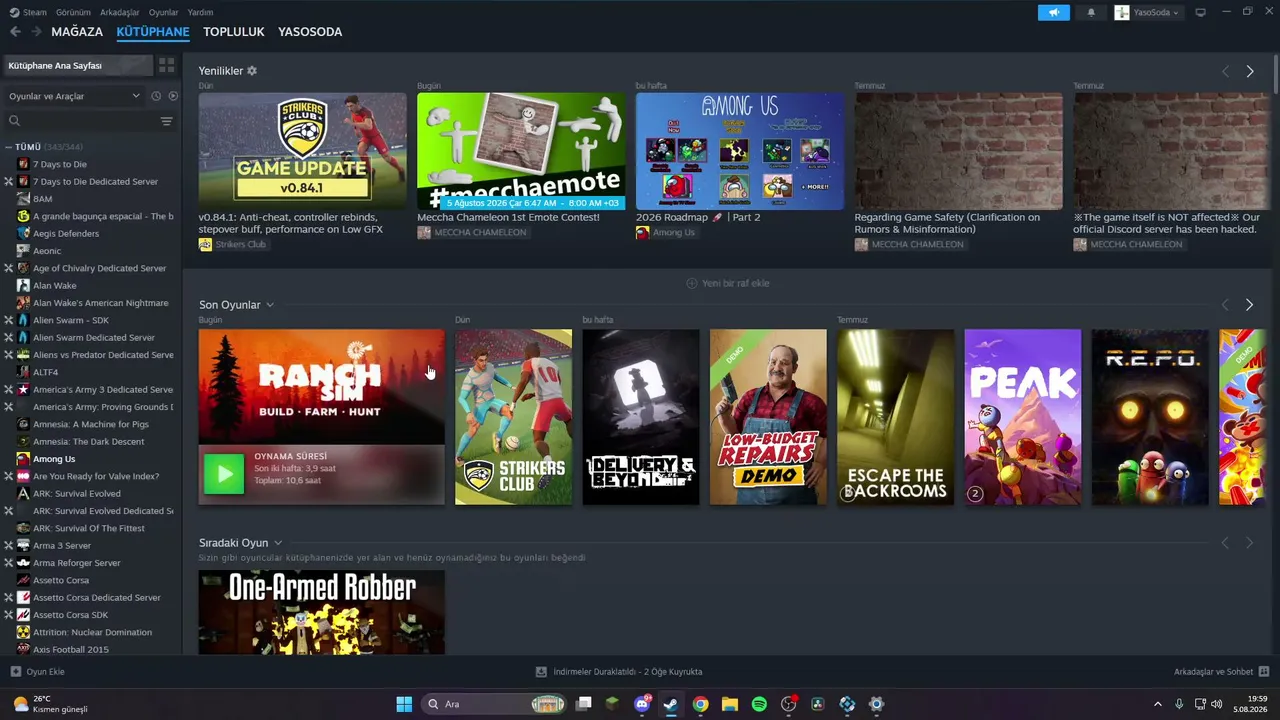Open the R.E.P.O. game cover

point(1150,417)
